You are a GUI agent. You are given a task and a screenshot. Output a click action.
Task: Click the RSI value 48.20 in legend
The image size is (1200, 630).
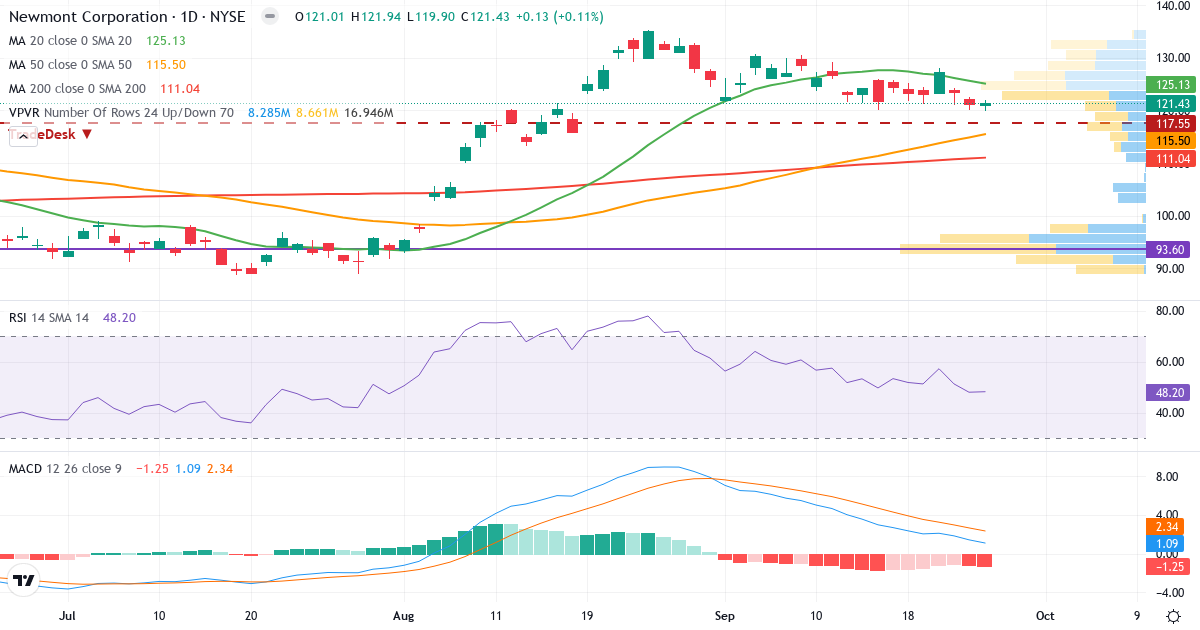(x=119, y=317)
